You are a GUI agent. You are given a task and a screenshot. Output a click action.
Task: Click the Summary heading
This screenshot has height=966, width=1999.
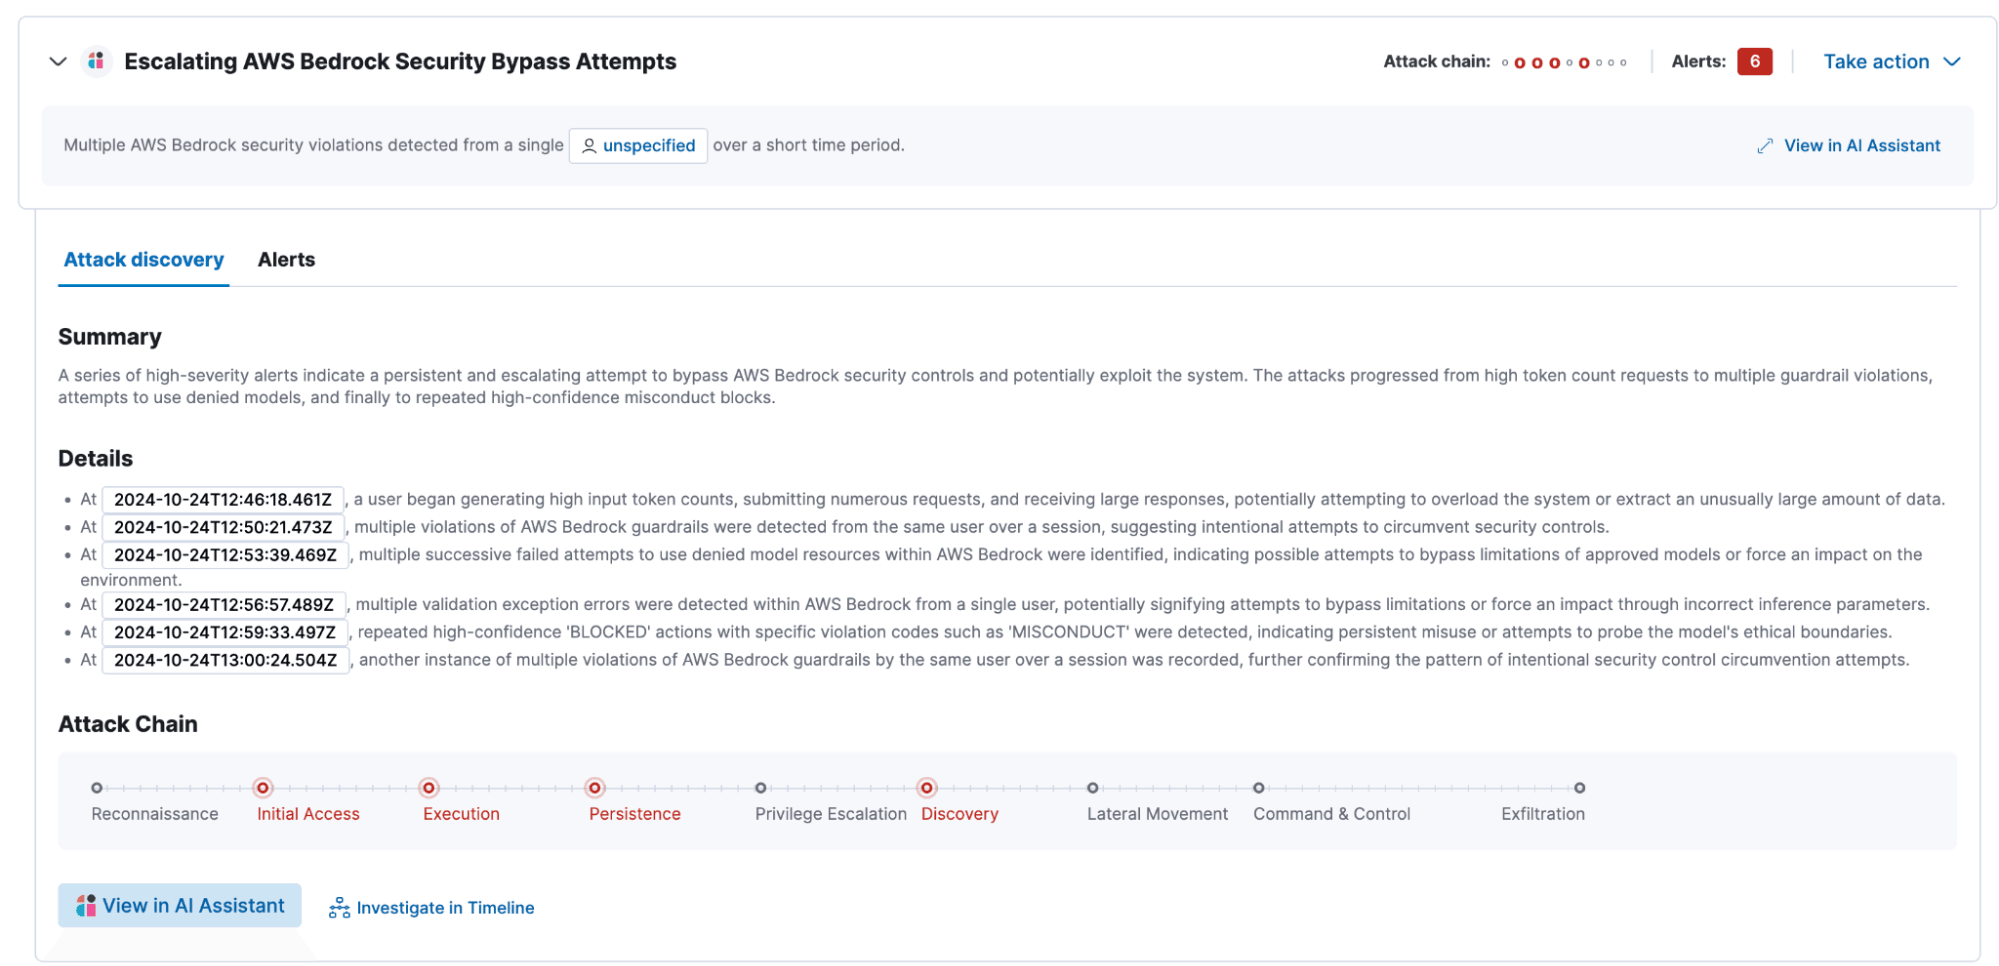(110, 337)
